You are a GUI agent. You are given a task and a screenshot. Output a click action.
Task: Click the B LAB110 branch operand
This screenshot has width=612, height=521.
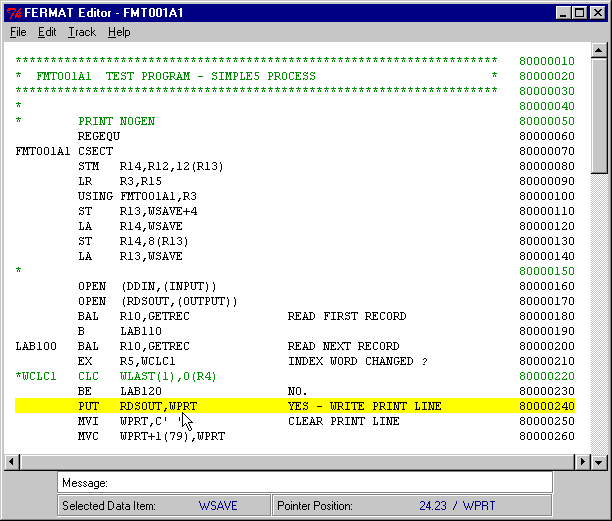pos(141,331)
